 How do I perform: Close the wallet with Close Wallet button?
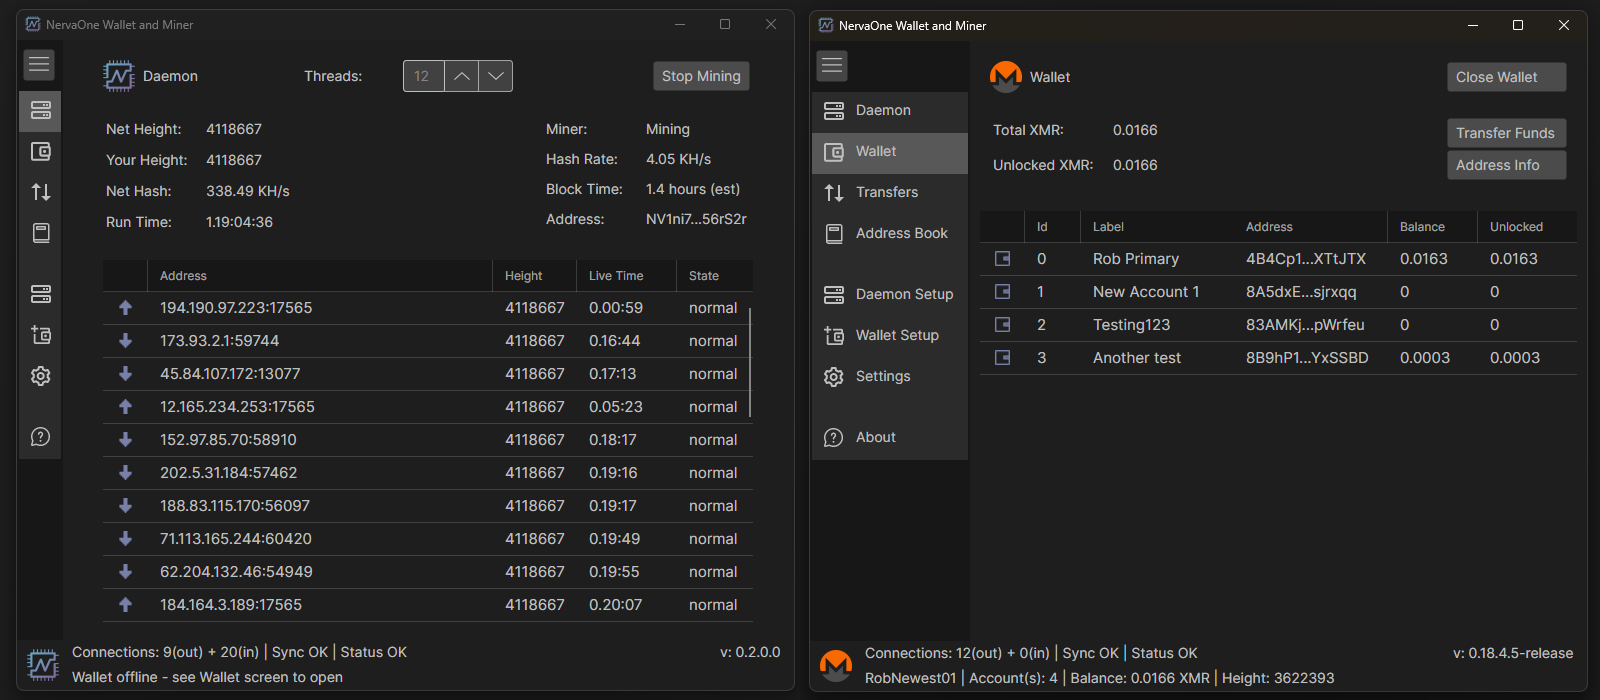coord(1507,77)
